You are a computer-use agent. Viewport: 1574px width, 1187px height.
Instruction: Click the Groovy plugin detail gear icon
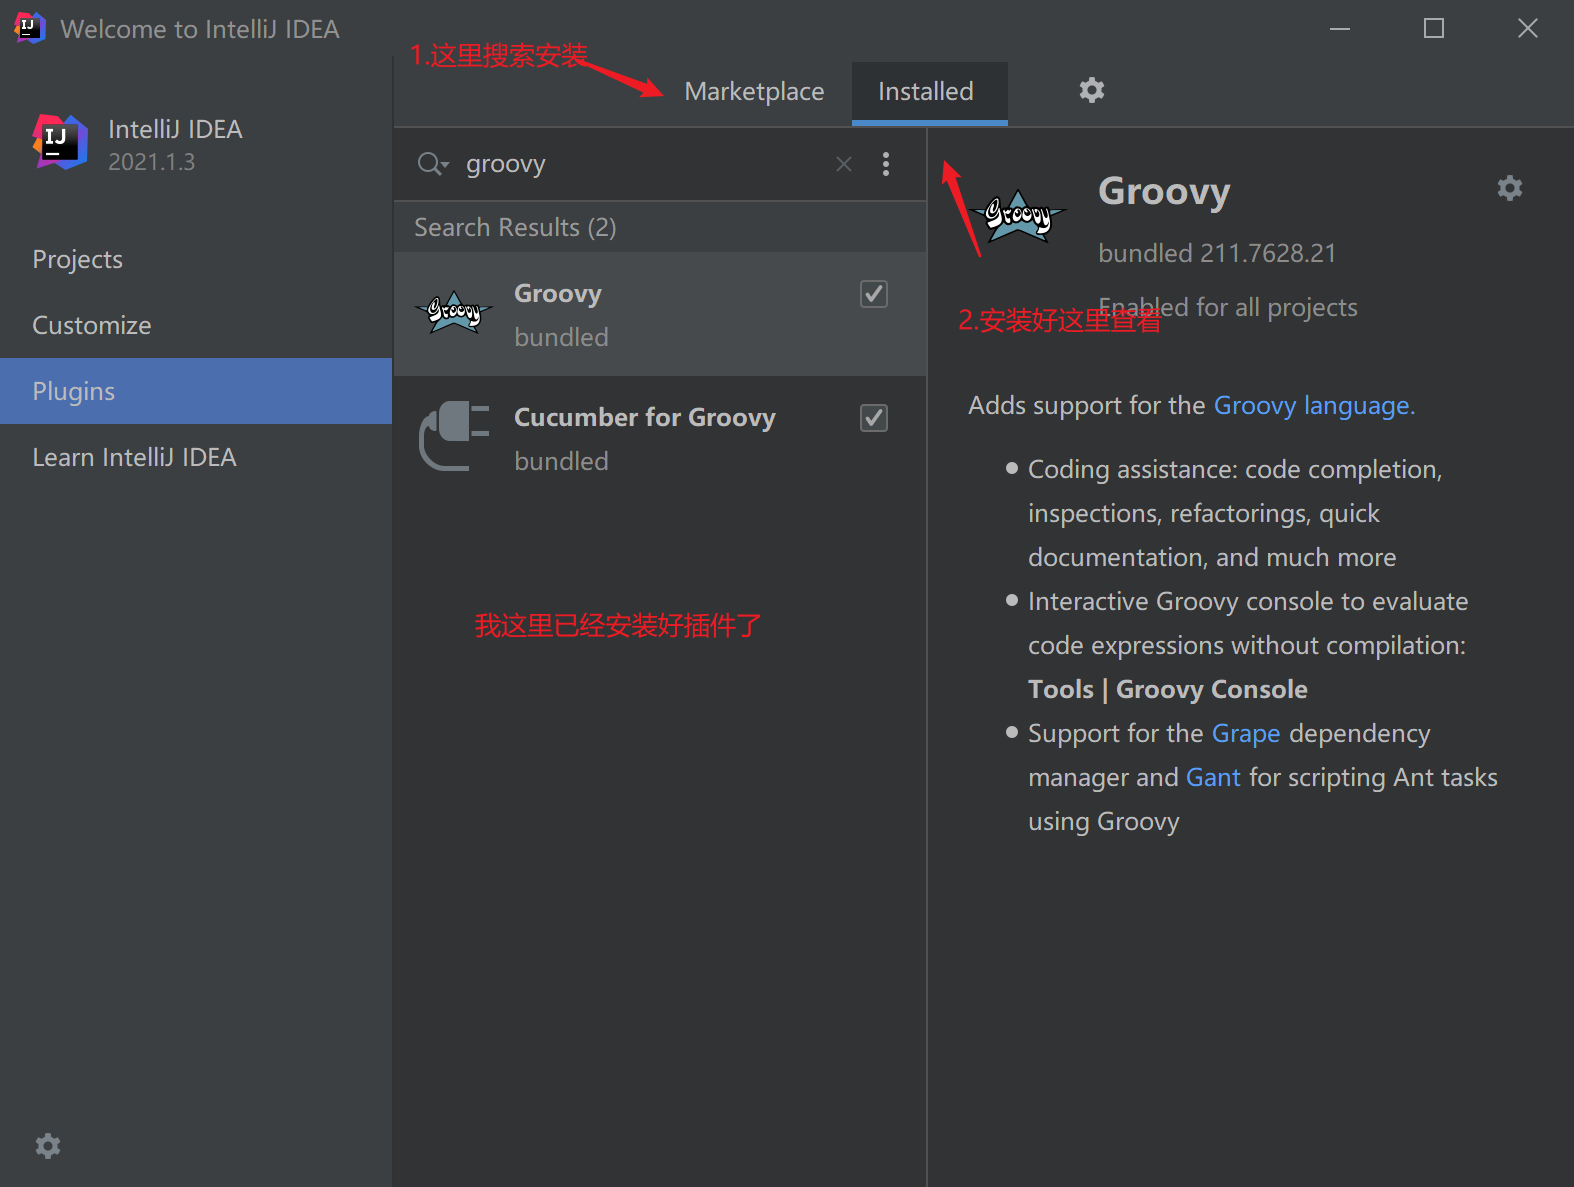point(1510,188)
